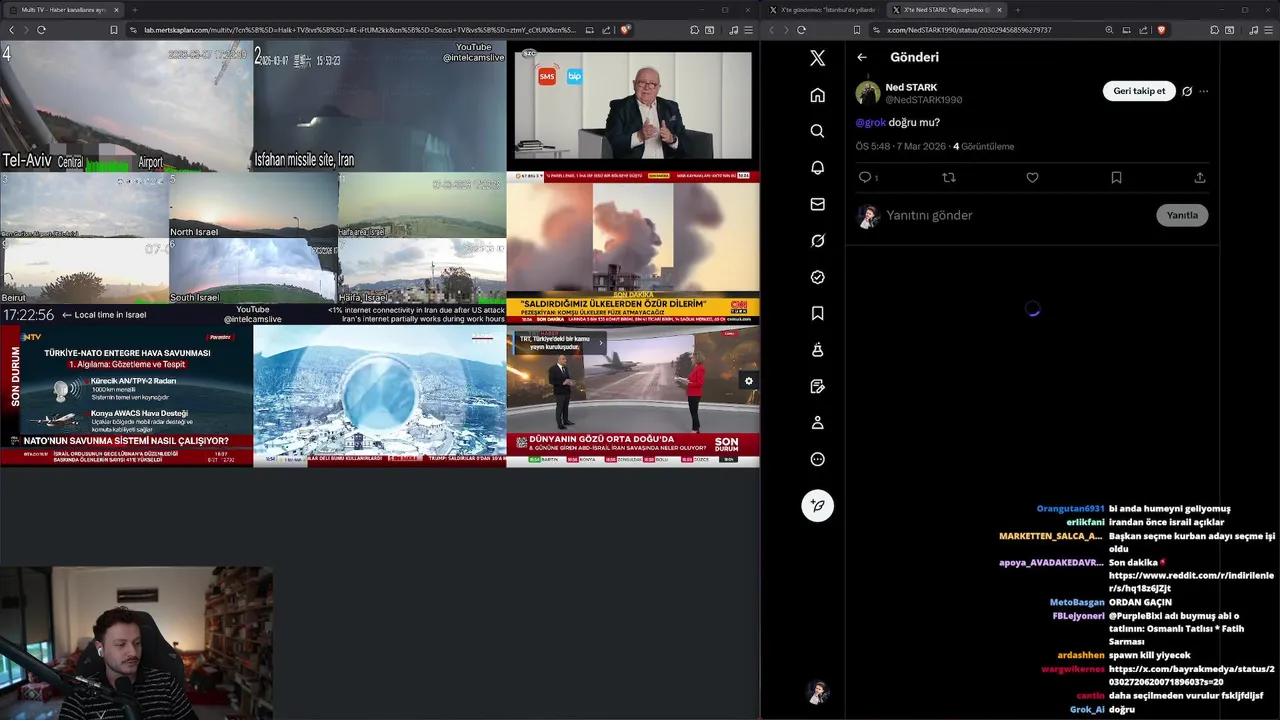Open hamburger menu in Multi TV window
Image resolution: width=1280 pixels, height=720 pixels.
(750, 30)
